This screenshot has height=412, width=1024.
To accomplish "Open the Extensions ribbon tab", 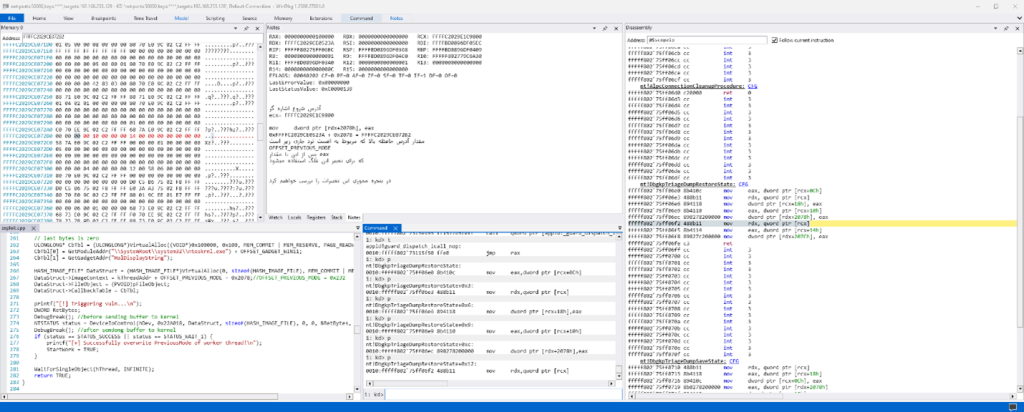I will point(321,18).
